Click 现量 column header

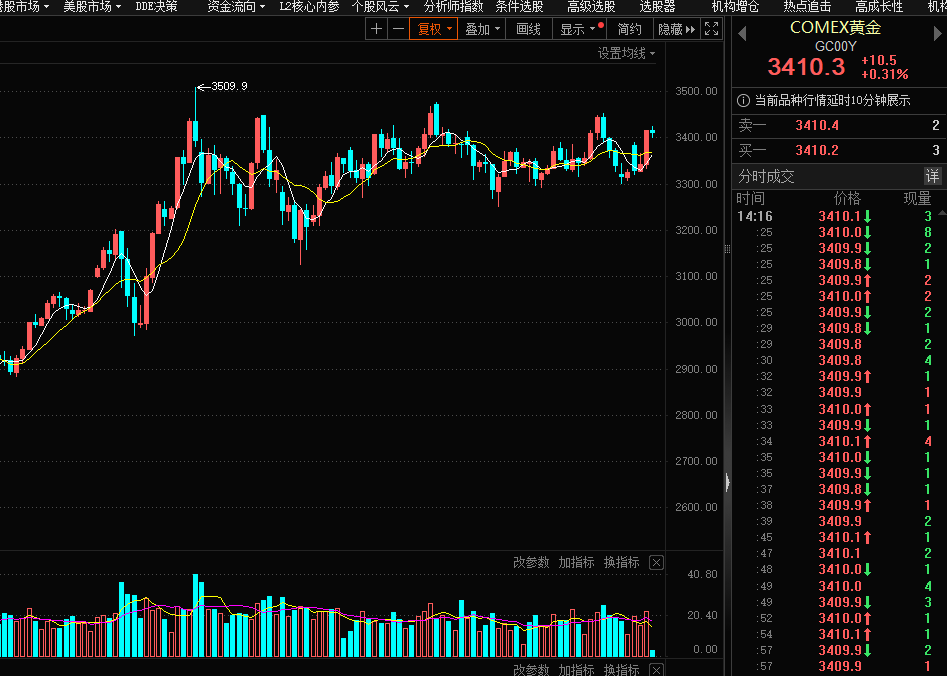click(917, 198)
